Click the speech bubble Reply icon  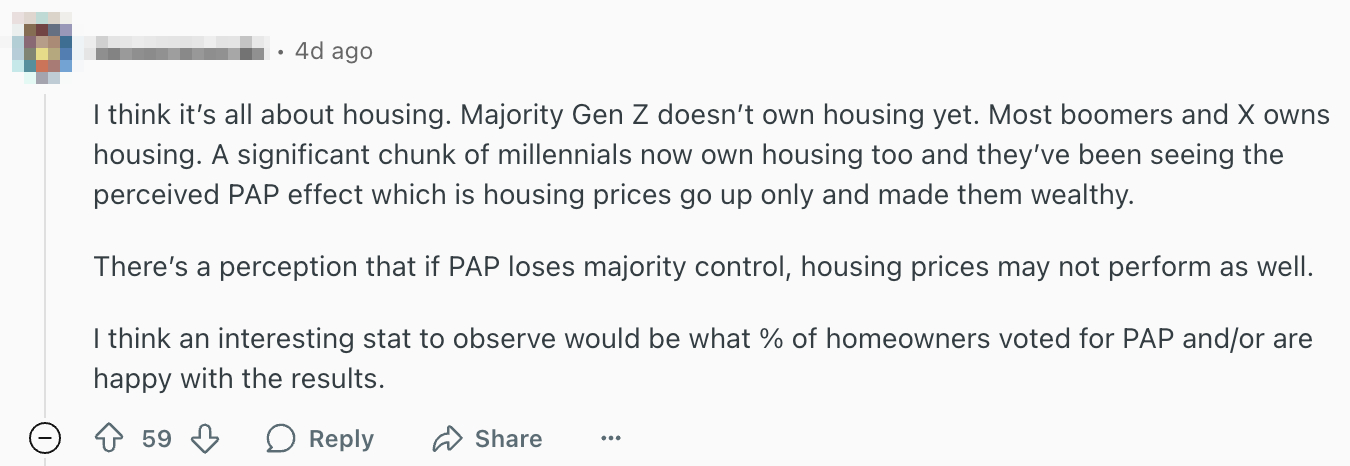tap(281, 438)
